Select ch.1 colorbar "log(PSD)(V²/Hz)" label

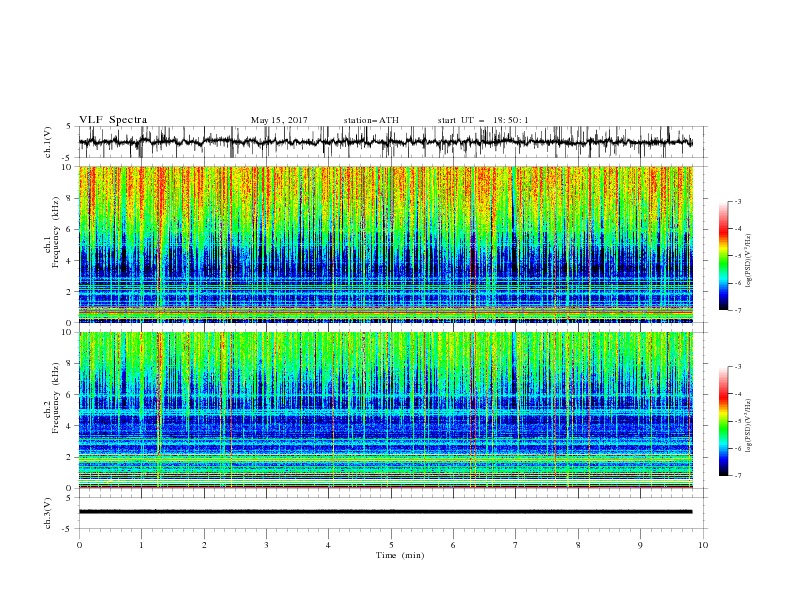pos(748,261)
